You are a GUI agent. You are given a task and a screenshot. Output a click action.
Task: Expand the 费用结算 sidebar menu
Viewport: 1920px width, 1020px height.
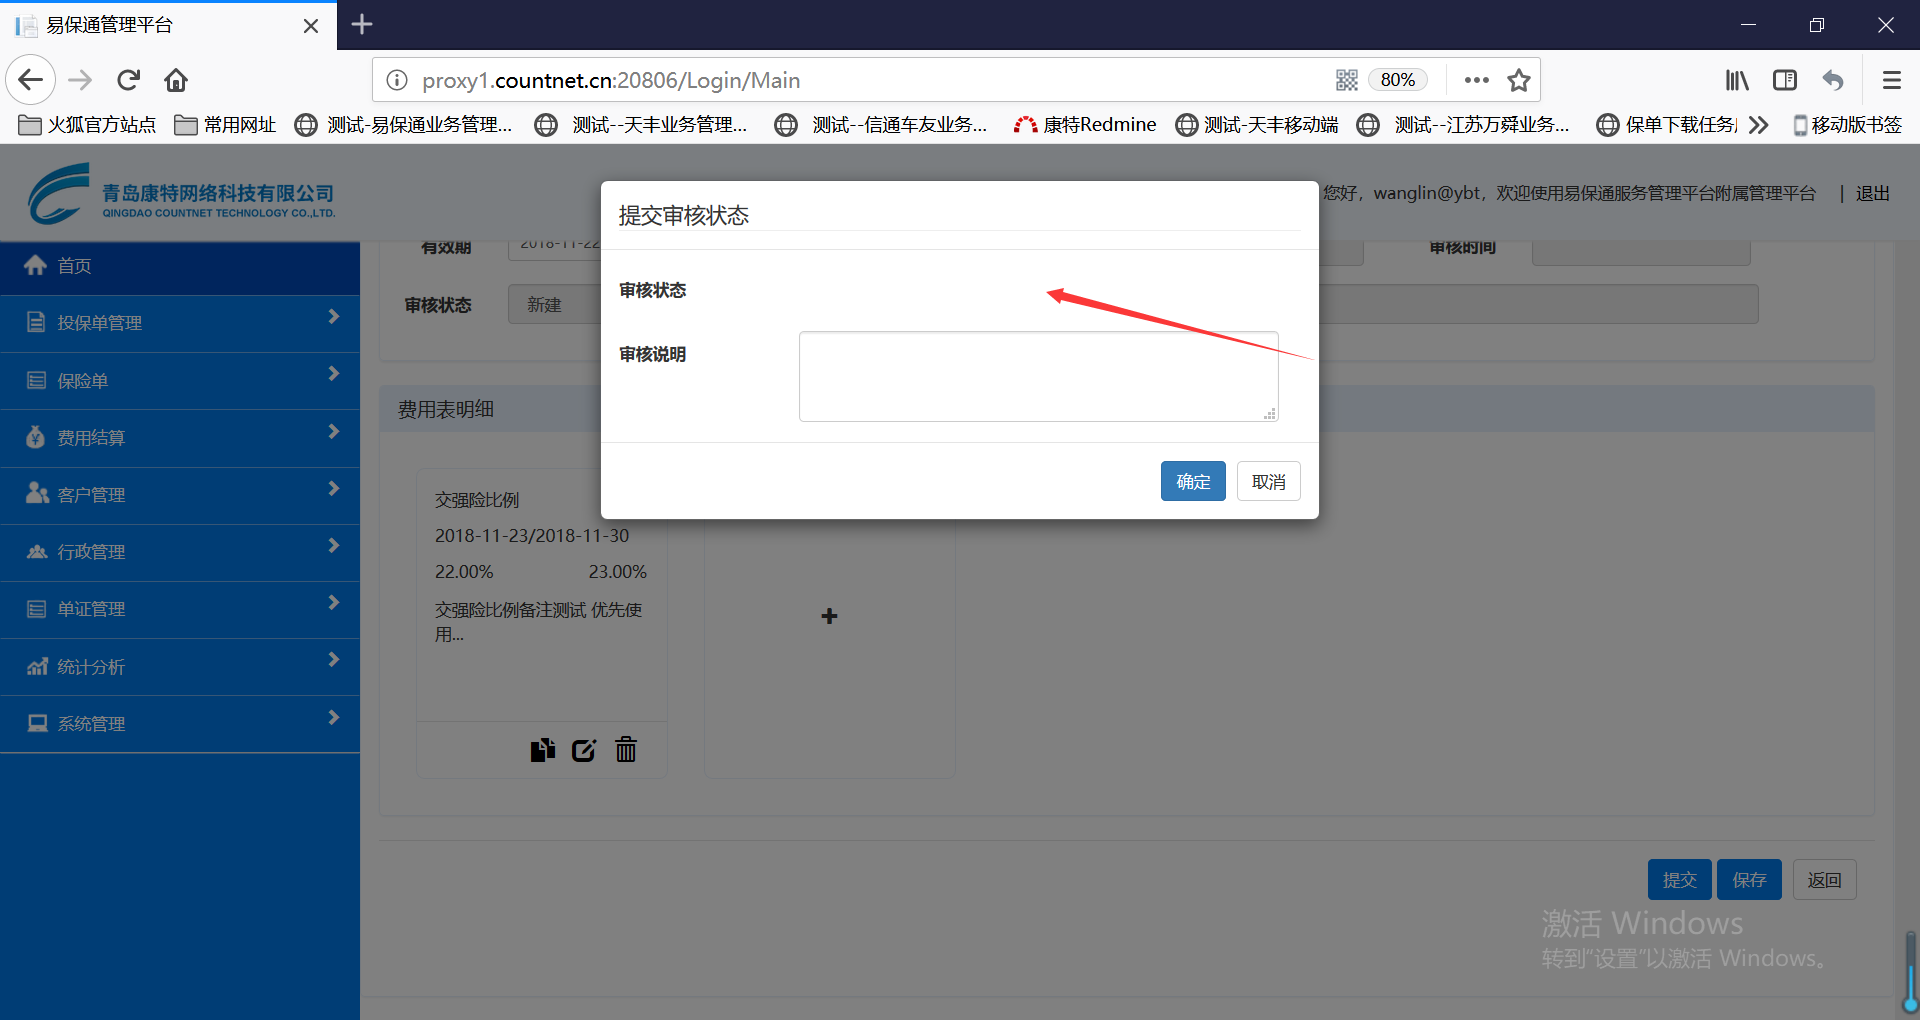[x=180, y=438]
